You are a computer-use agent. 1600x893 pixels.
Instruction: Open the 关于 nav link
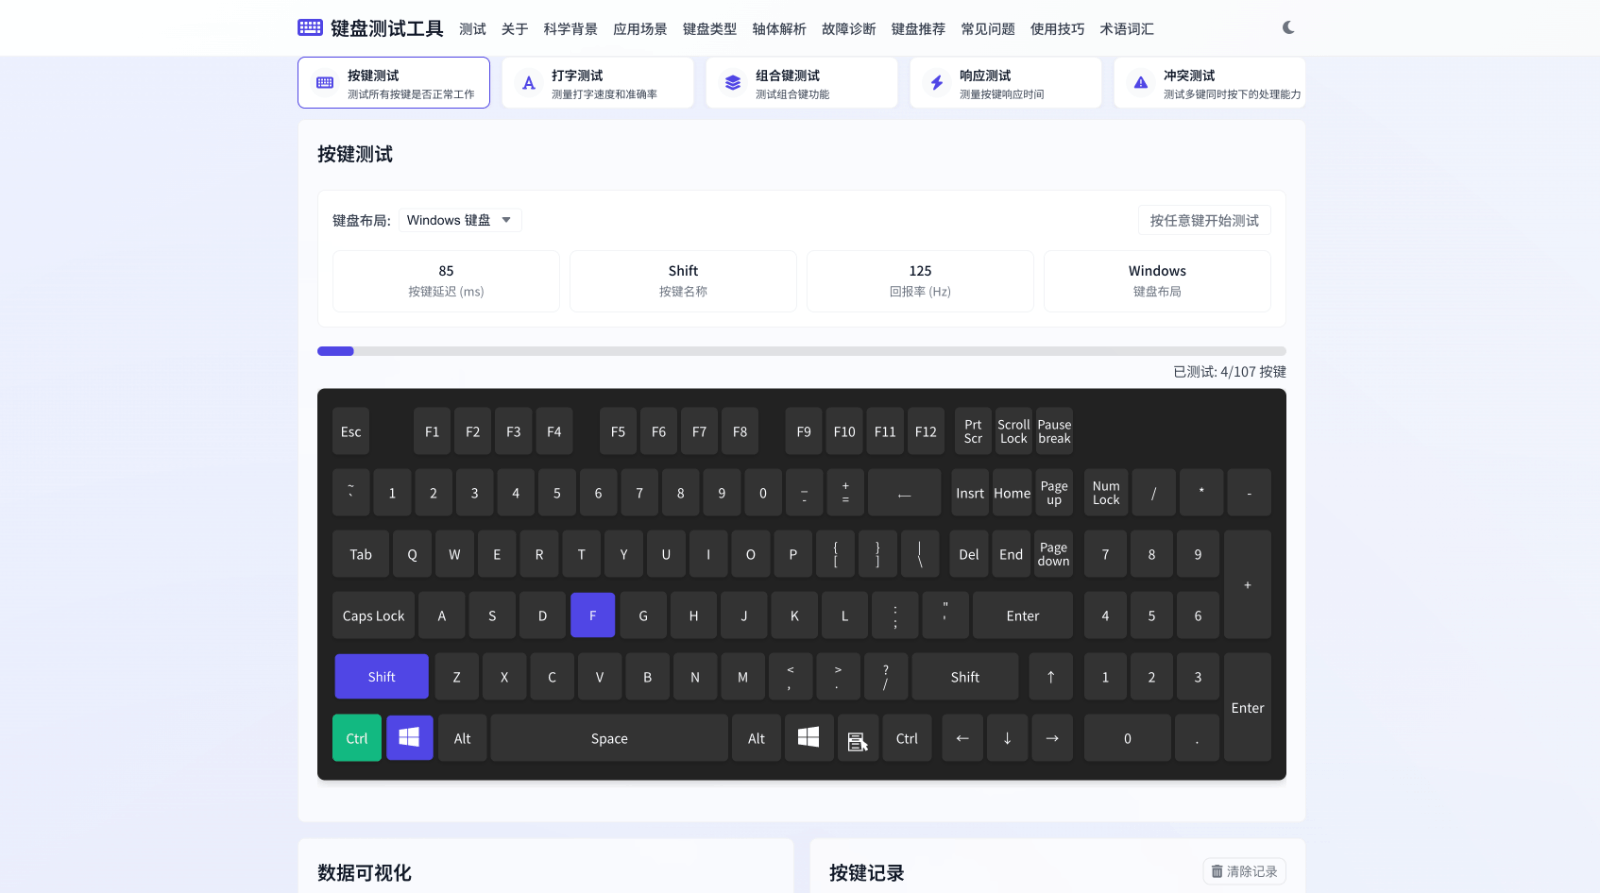(515, 29)
